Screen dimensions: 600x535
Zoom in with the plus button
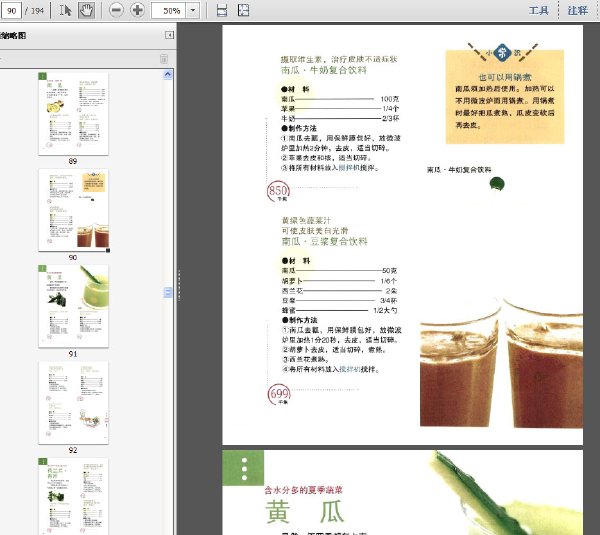point(137,10)
